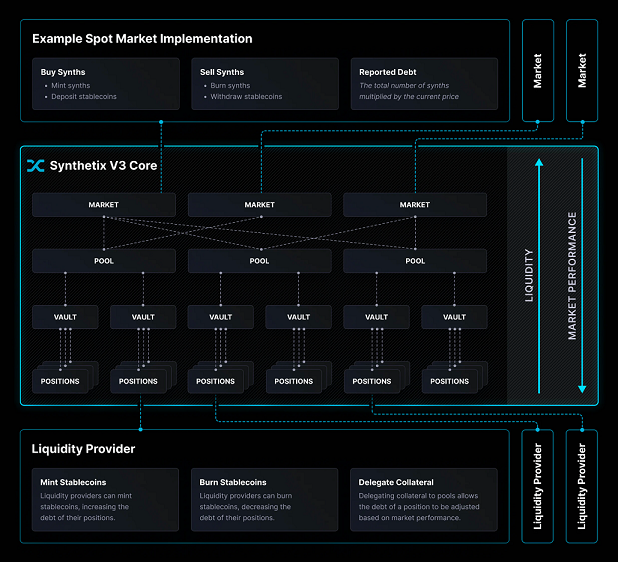The image size is (618, 562).
Task: Click the rightmost POSITIONS card stack
Action: [454, 378]
